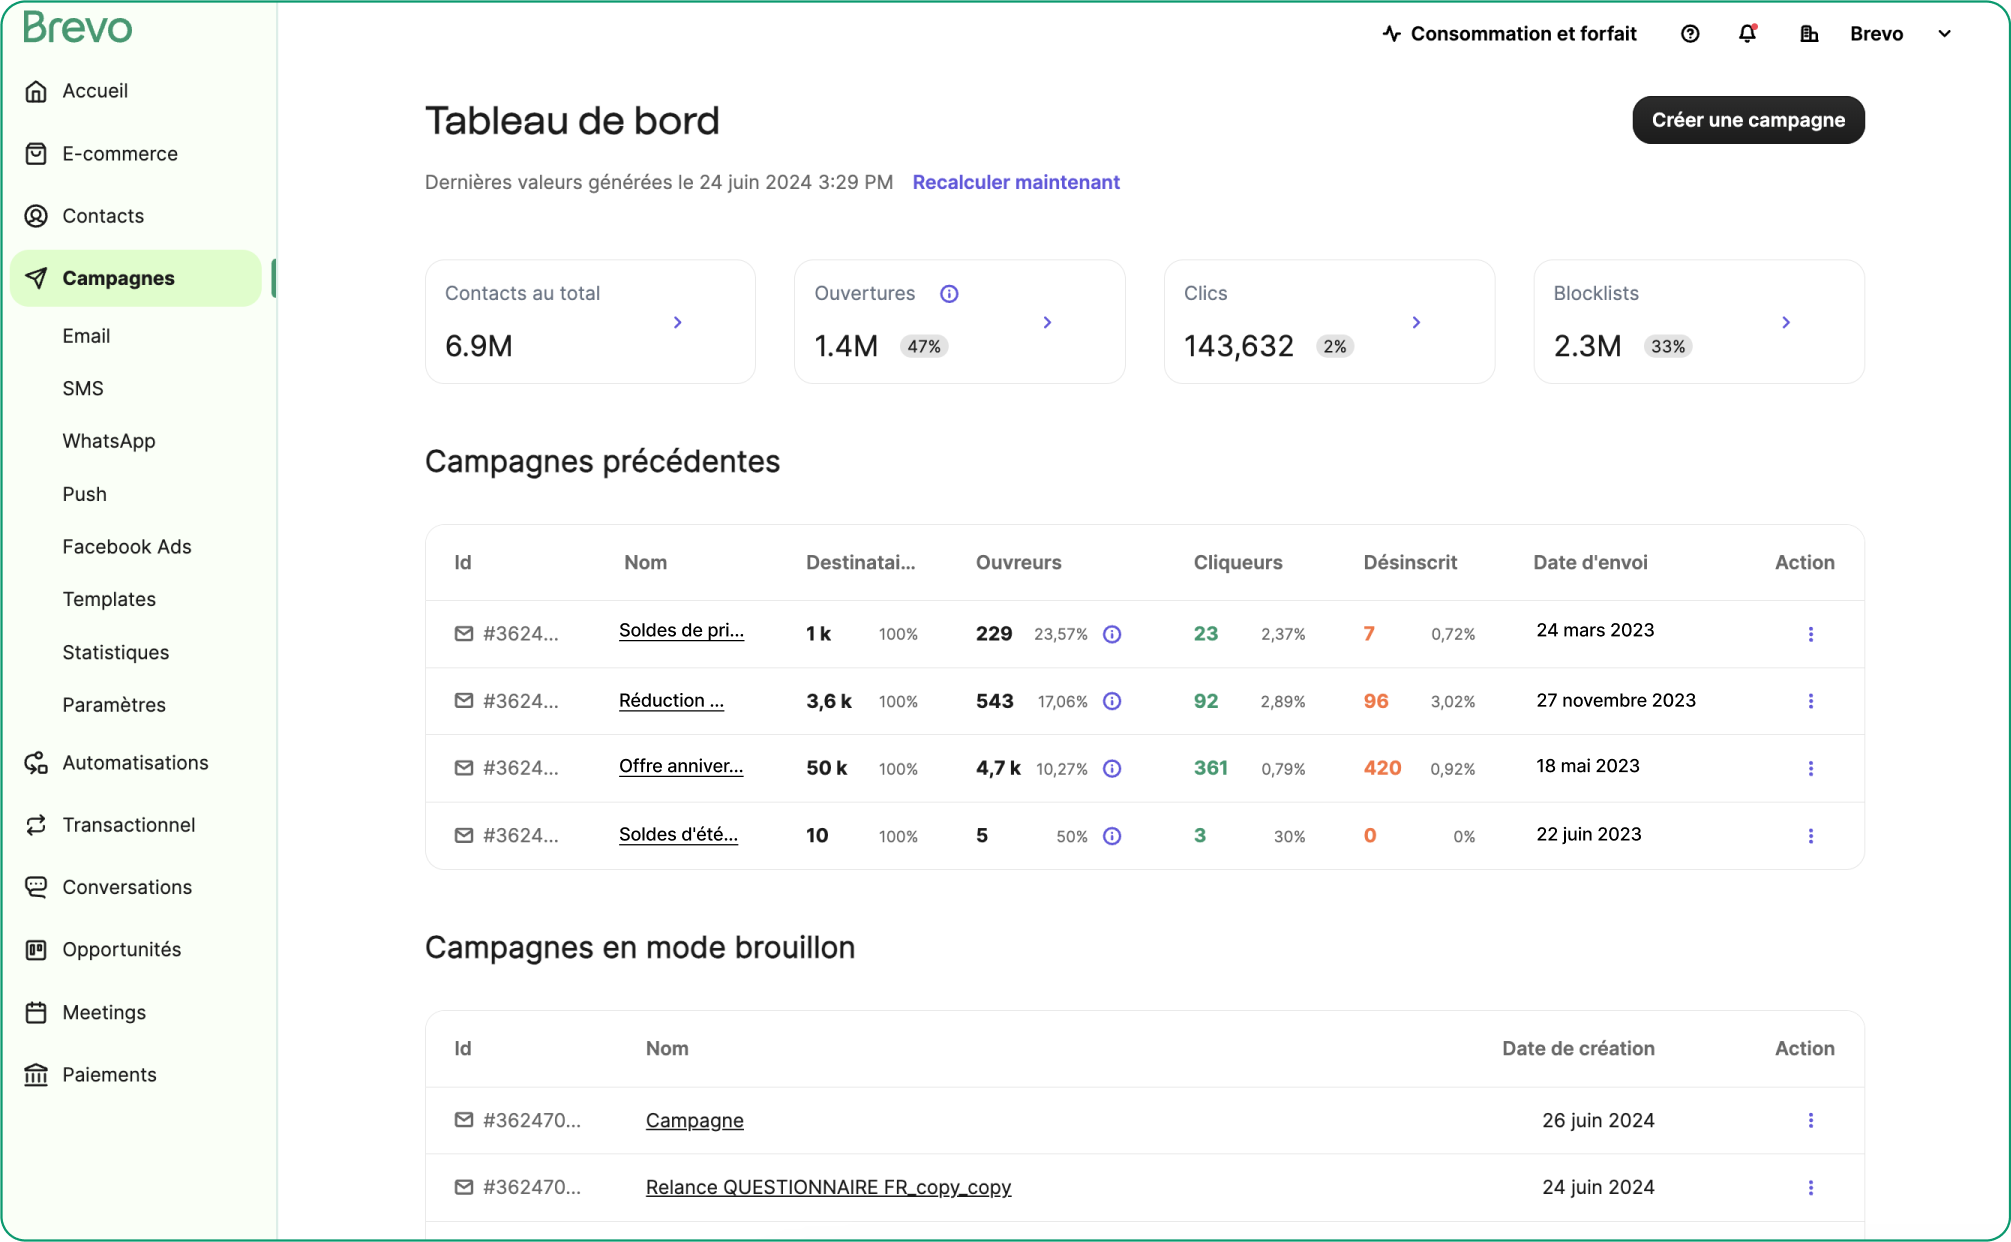Open the Email submenu item

pyautogui.click(x=86, y=336)
